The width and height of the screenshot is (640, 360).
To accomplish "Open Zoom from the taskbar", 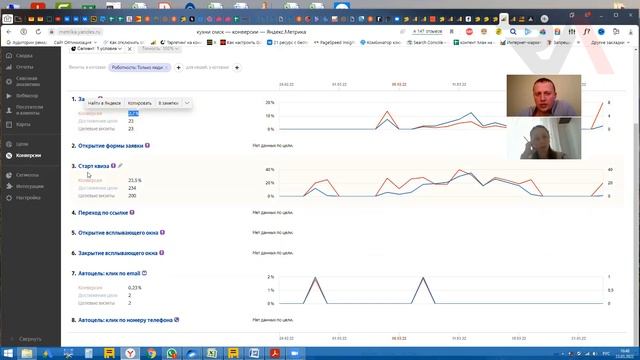I will pos(295,353).
